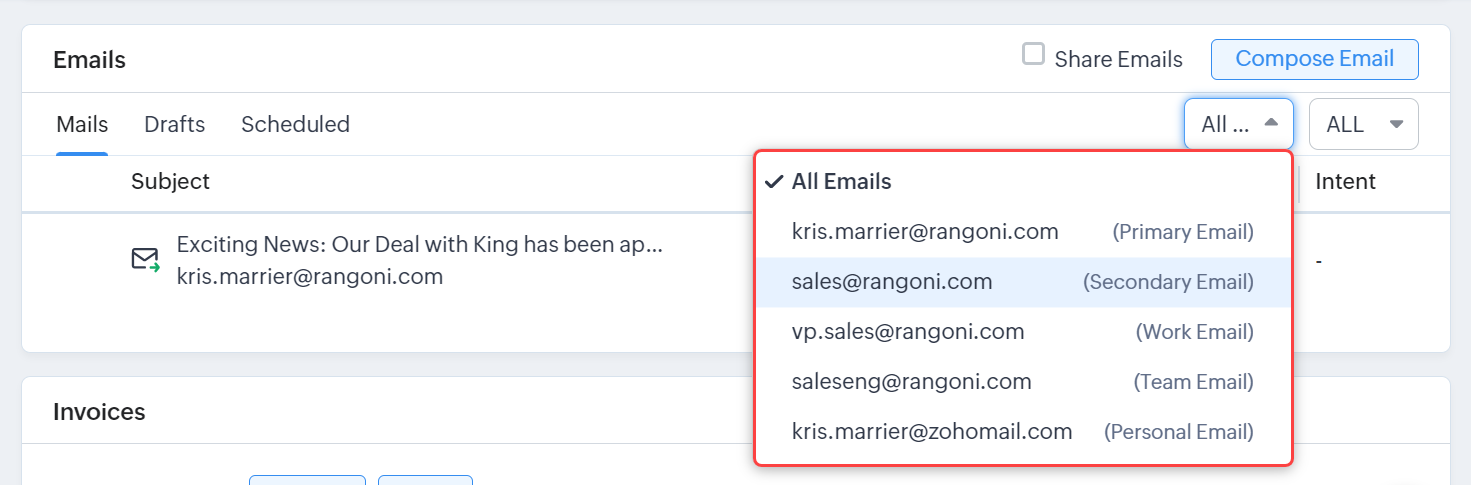Image resolution: width=1471 pixels, height=485 pixels.
Task: Click the outgoing mail envelope icon
Action: [x=145, y=260]
